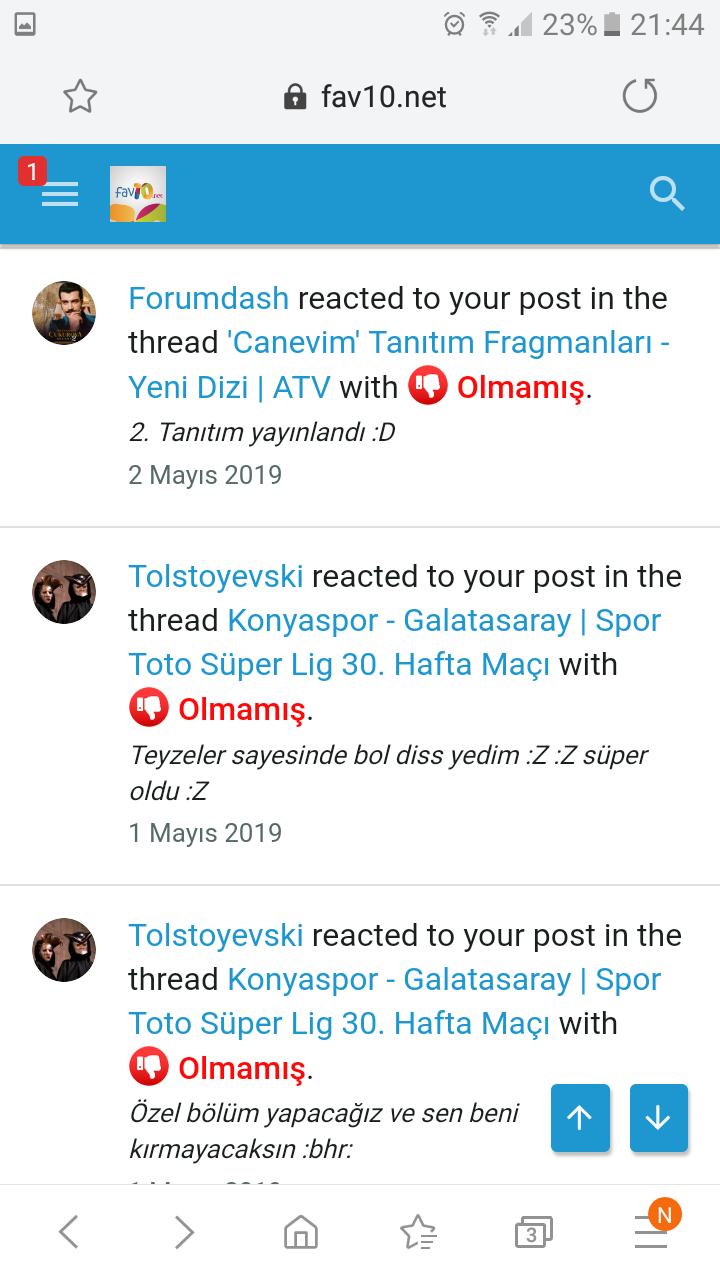
Task: Open Tolstoyevski's profile link in second alert
Action: coord(216,577)
